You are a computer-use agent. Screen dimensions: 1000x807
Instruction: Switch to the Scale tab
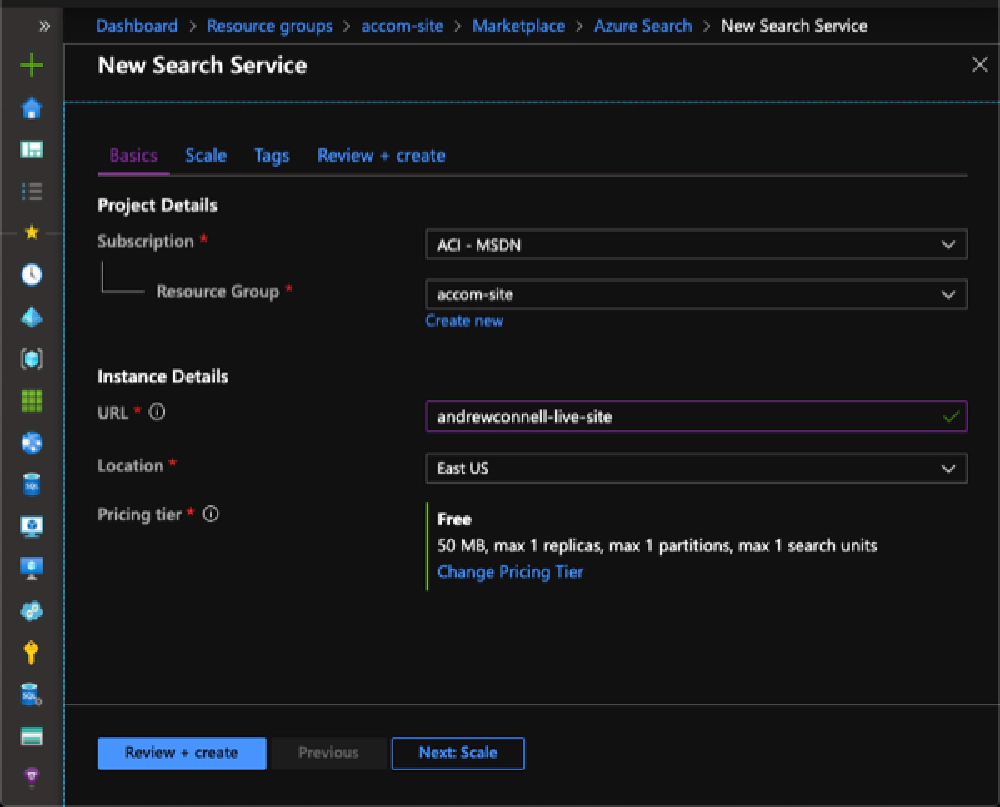(206, 155)
